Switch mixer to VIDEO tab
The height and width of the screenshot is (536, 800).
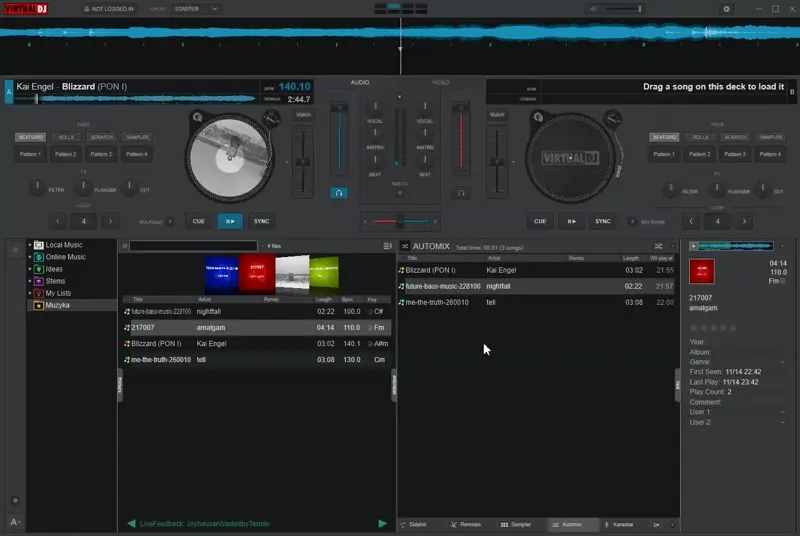[x=440, y=82]
